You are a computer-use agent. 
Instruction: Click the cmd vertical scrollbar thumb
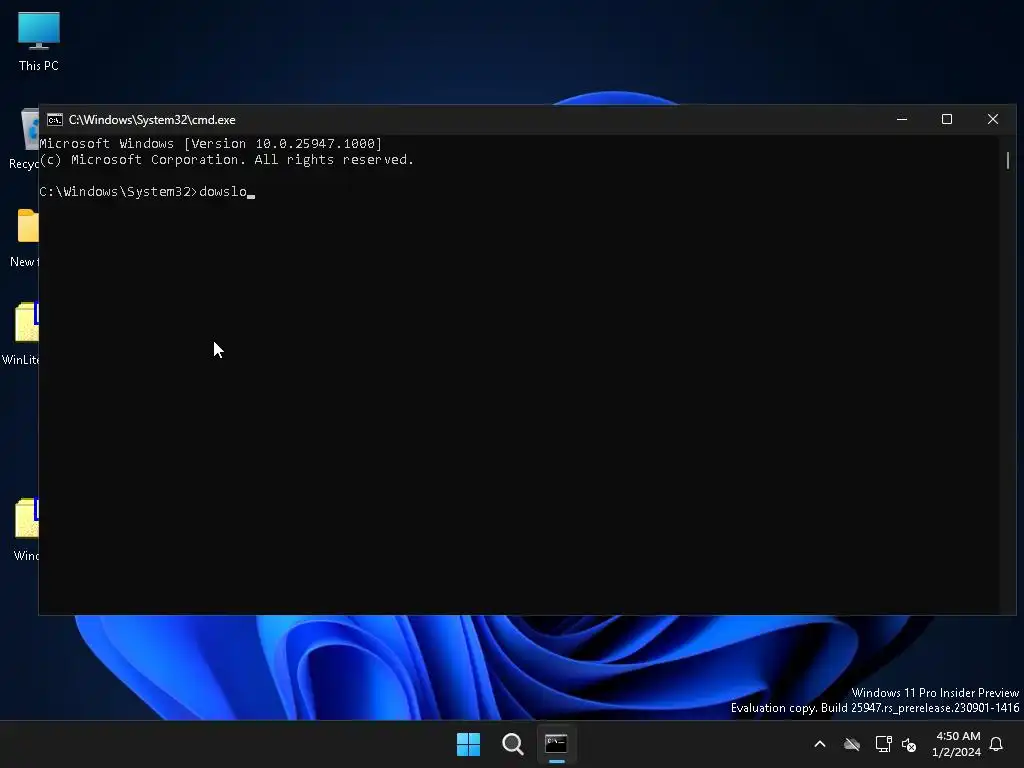click(1008, 160)
